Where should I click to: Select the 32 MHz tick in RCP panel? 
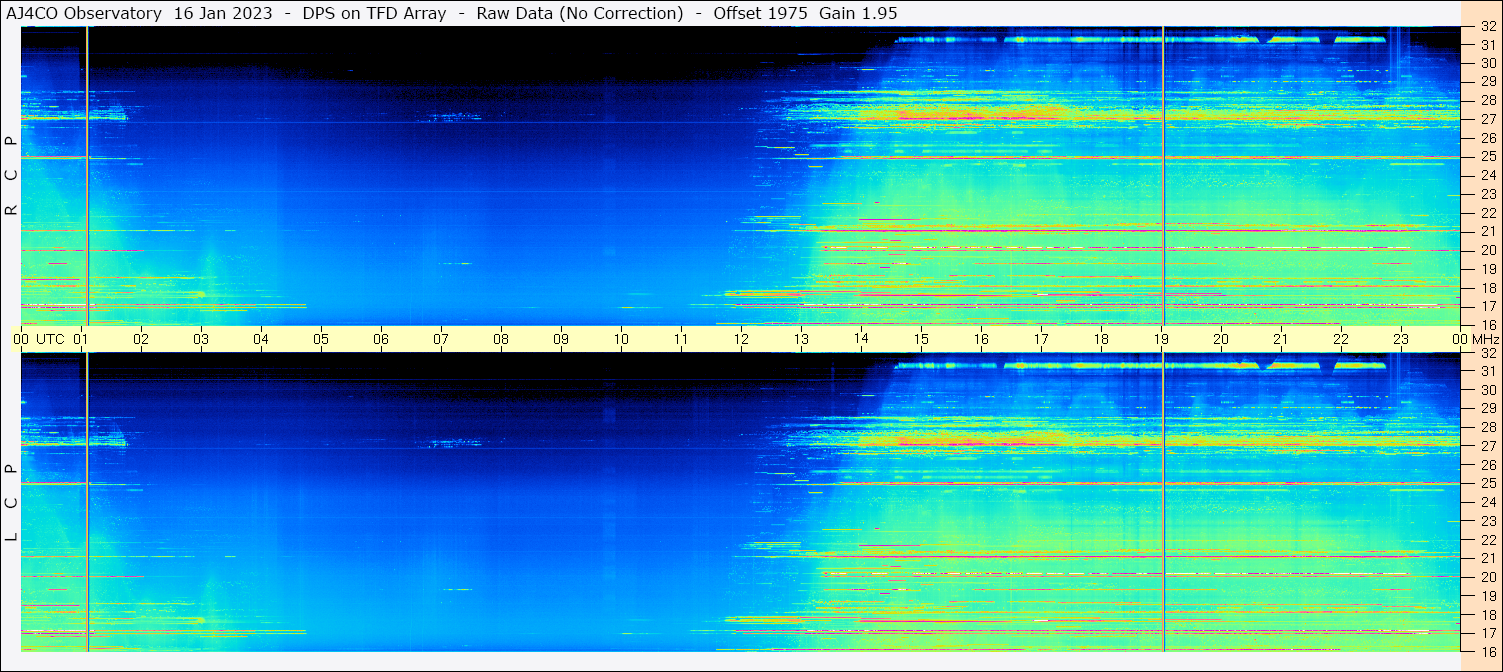point(1487,27)
